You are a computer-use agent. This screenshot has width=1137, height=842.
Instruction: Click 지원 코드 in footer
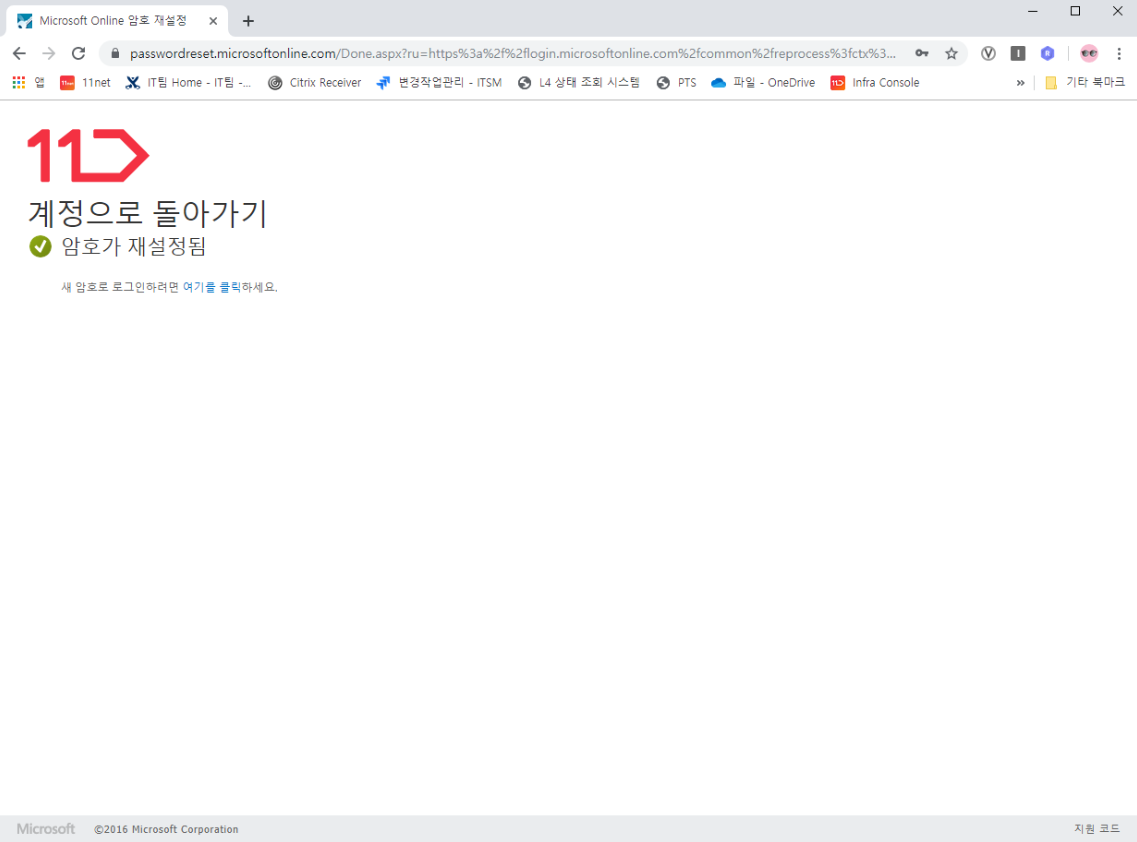(x=1096, y=829)
